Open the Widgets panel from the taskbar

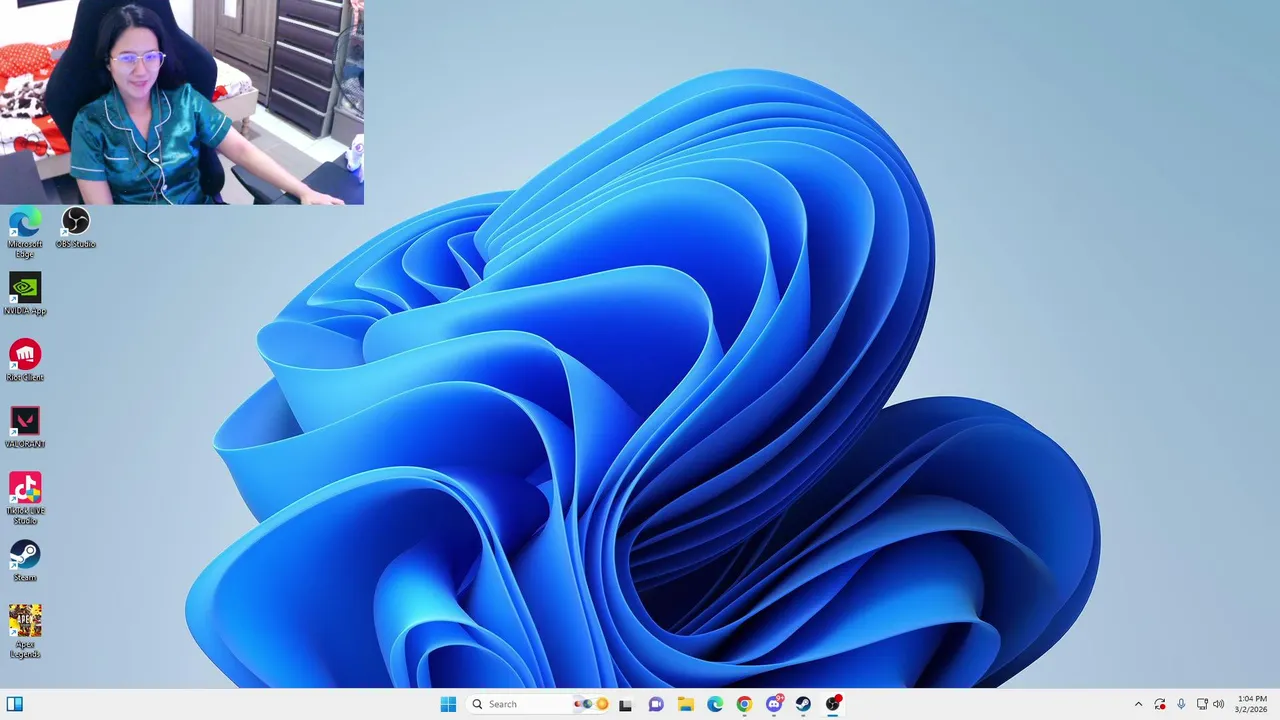point(15,704)
